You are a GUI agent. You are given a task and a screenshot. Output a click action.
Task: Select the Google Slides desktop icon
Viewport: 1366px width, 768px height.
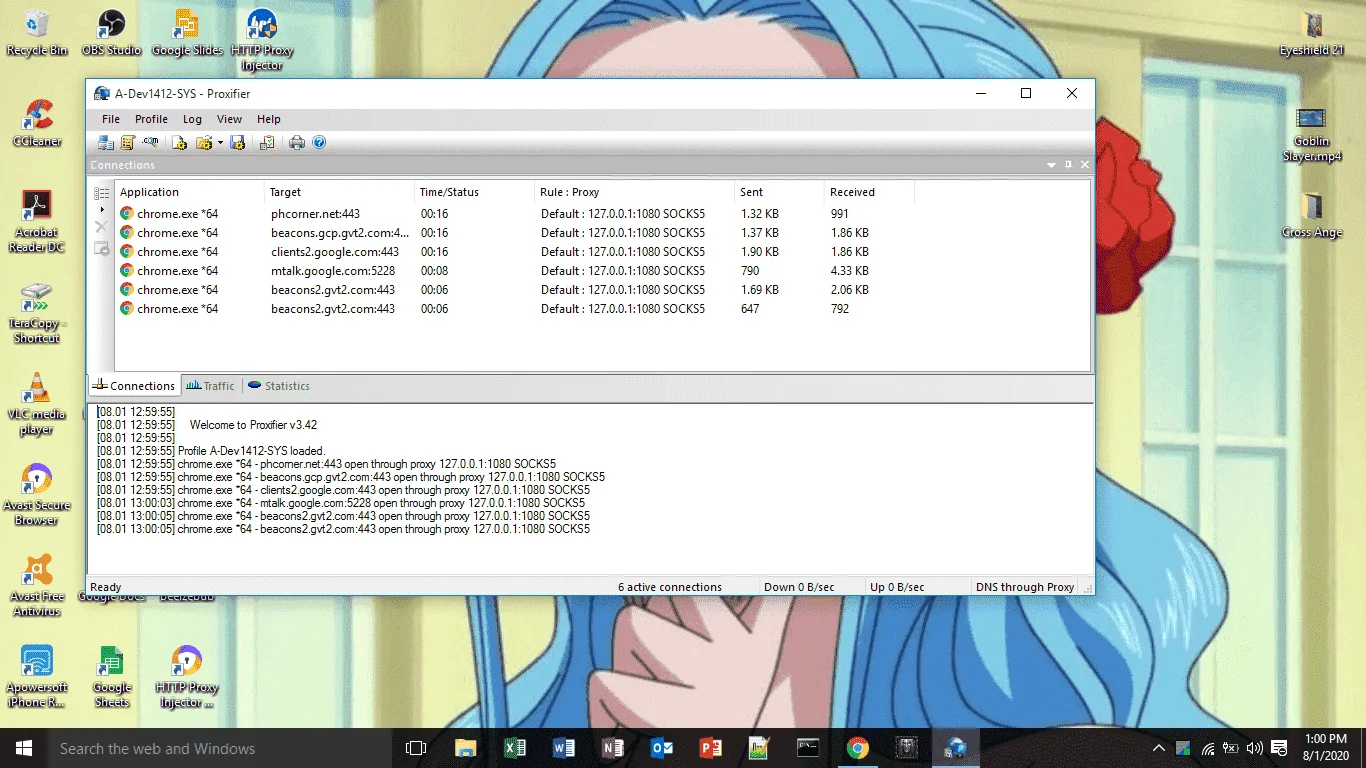click(187, 33)
